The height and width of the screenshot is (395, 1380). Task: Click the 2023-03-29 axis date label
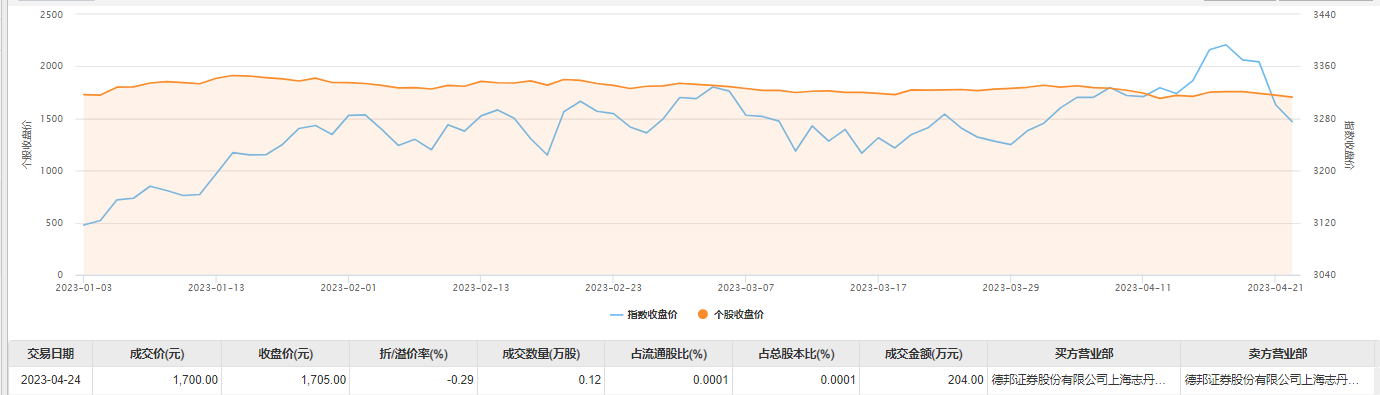click(x=1011, y=287)
